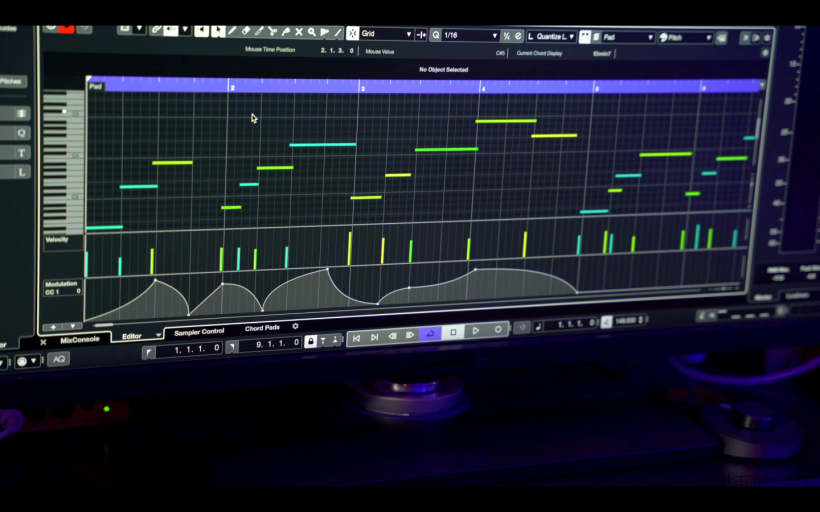The image size is (820, 512).
Task: Toggle Acoustic Feedback speaker icon
Action: (x=201, y=31)
